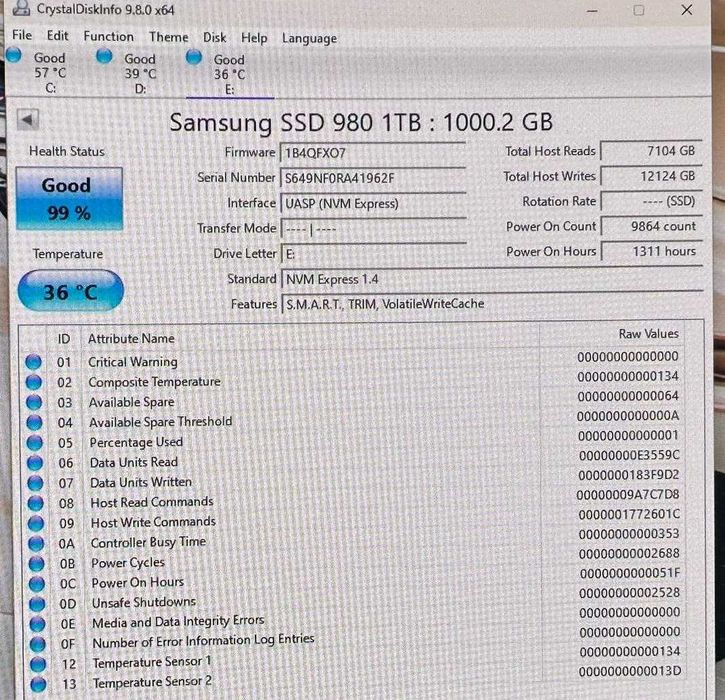
Task: Open the Function menu
Action: [108, 36]
